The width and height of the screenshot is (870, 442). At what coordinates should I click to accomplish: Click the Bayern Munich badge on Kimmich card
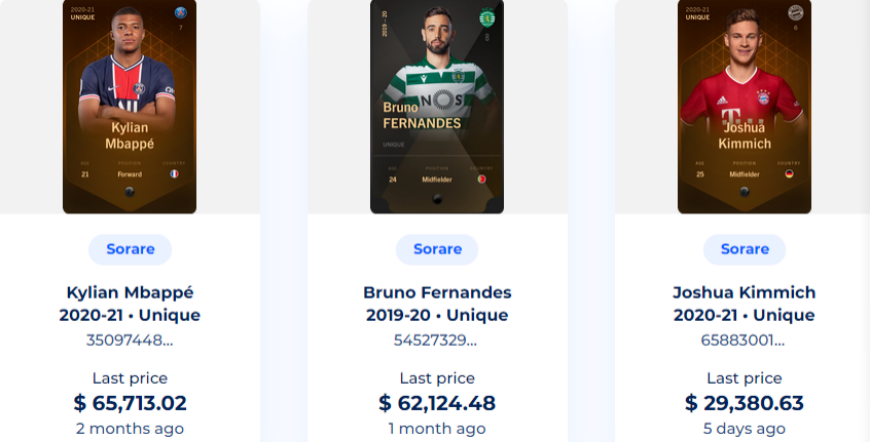[796, 12]
